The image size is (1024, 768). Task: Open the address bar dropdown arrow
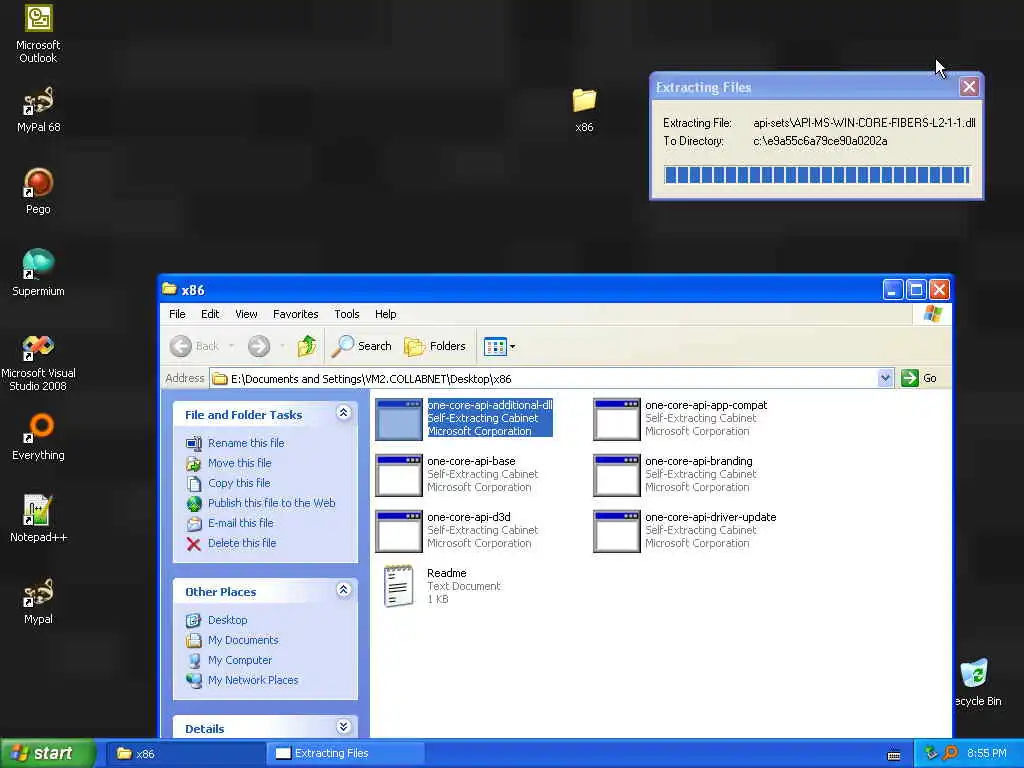885,378
